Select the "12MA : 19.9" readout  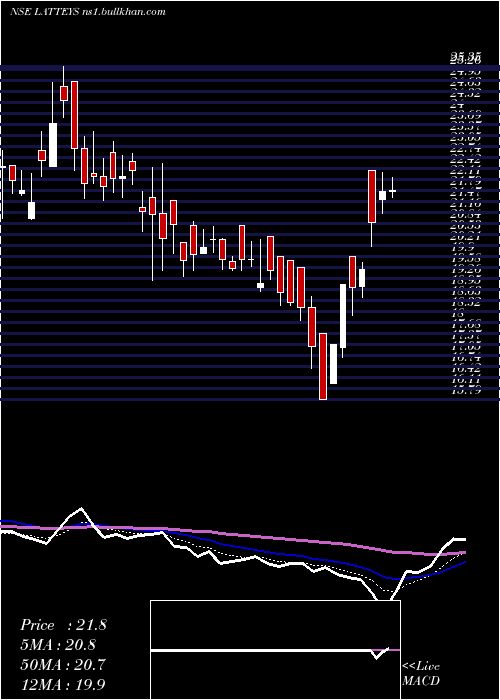[x=63, y=684]
